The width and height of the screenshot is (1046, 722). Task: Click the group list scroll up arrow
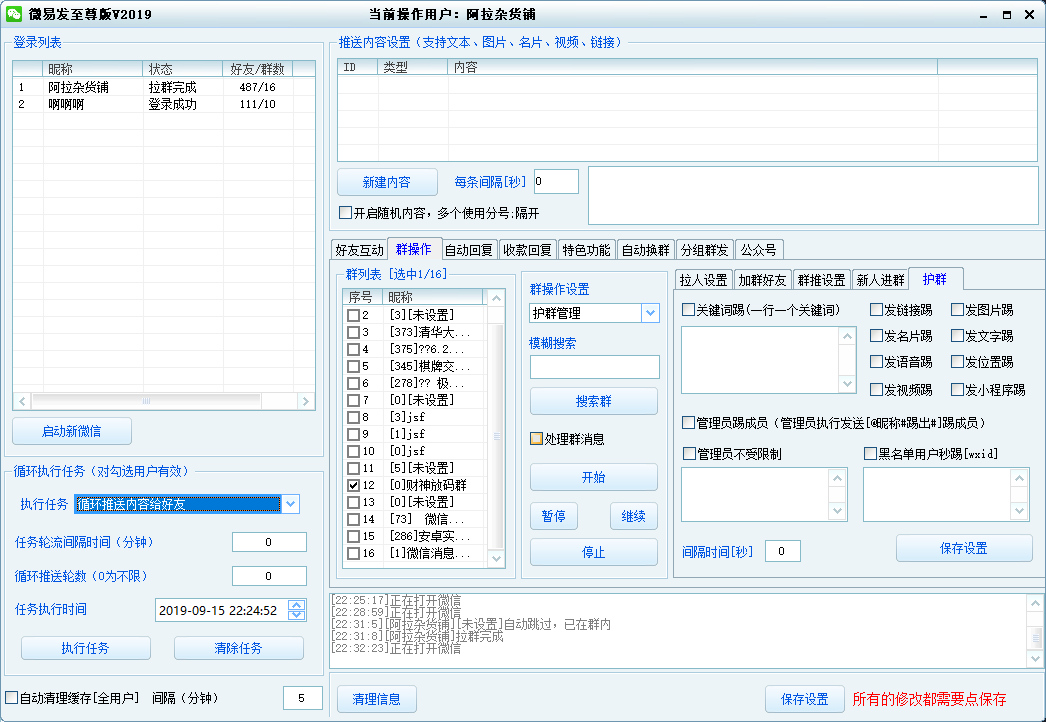[496, 298]
